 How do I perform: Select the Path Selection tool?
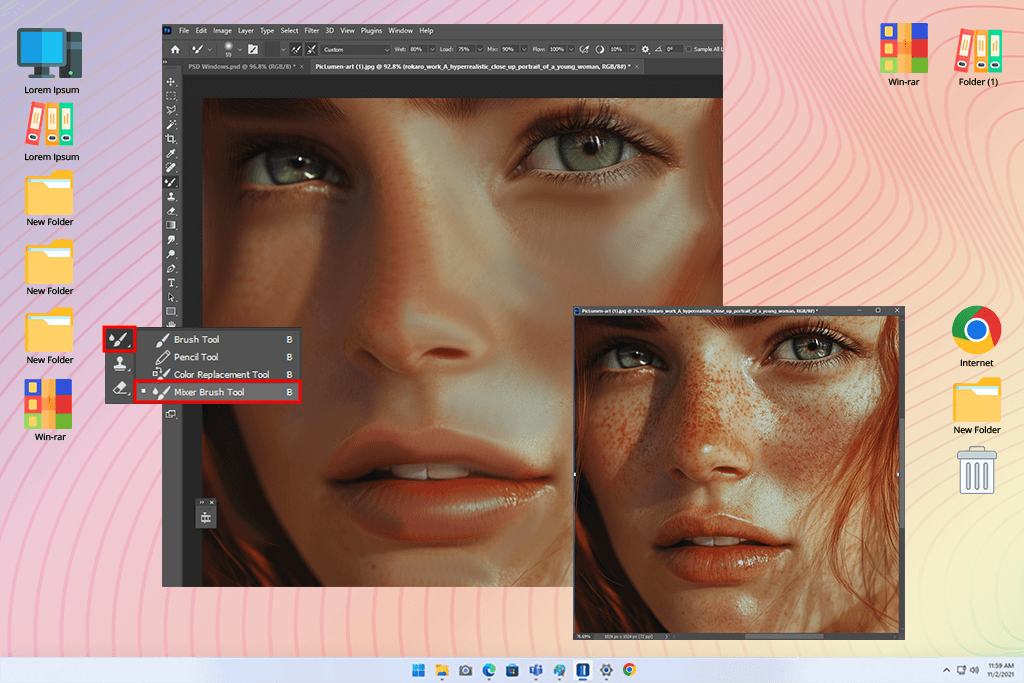(171, 297)
